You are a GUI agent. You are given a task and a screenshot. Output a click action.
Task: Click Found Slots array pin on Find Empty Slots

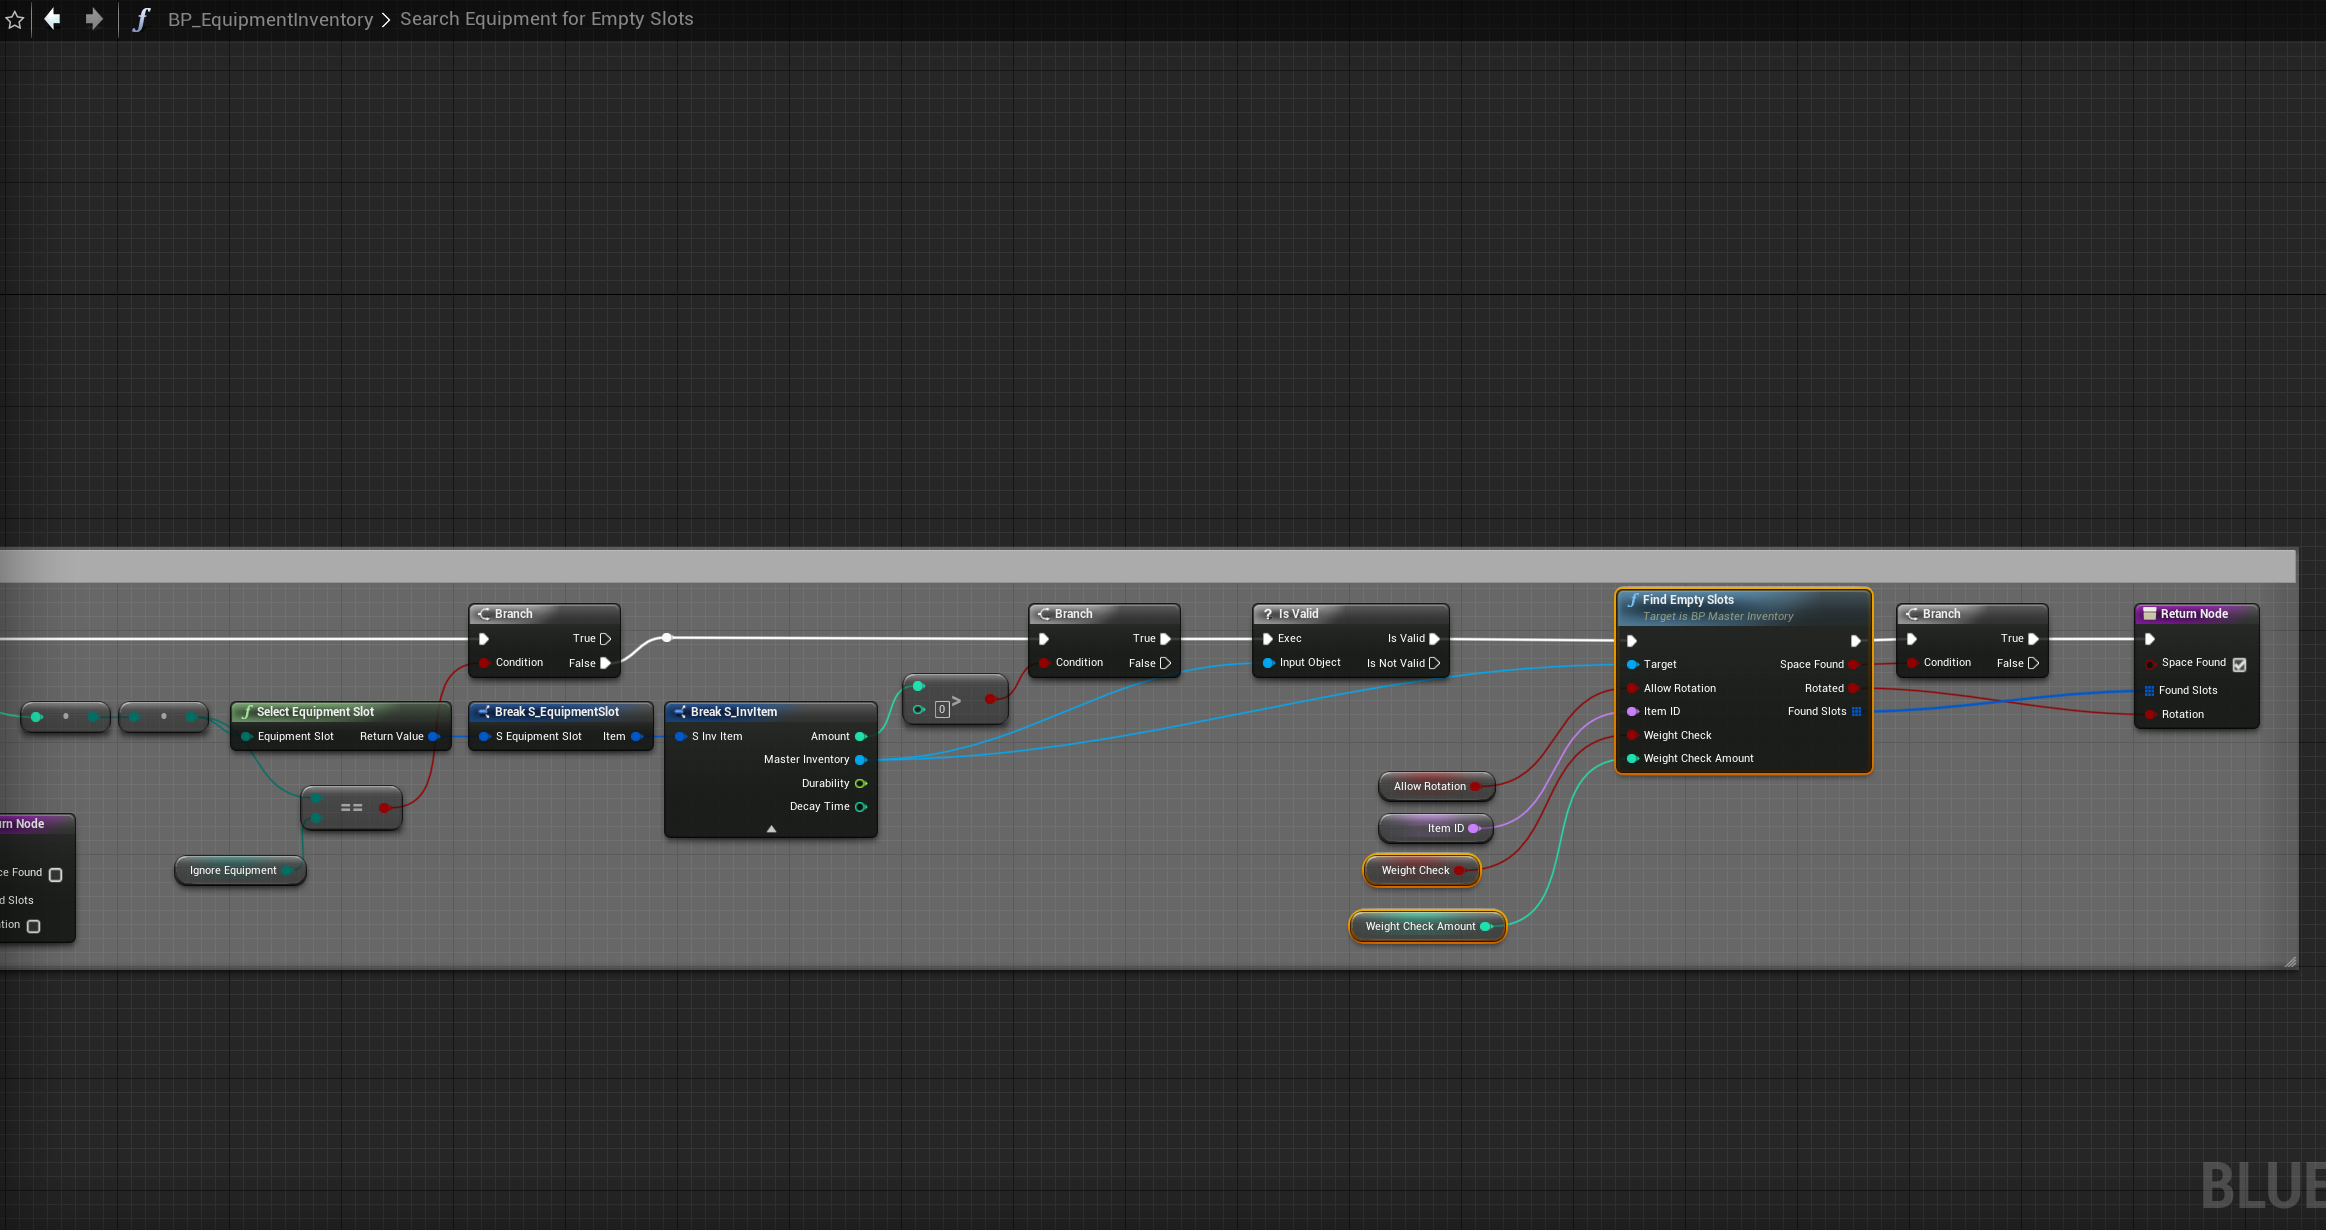[x=1856, y=712]
